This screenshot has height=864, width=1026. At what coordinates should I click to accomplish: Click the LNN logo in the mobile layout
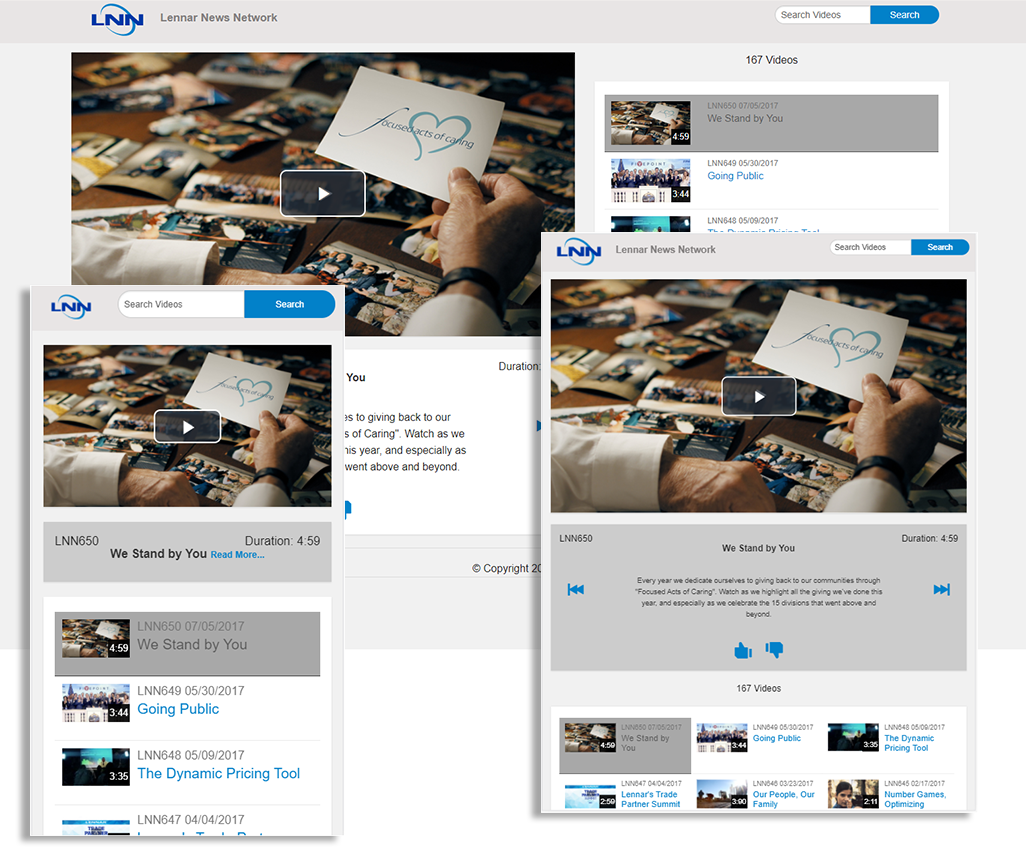click(x=71, y=306)
